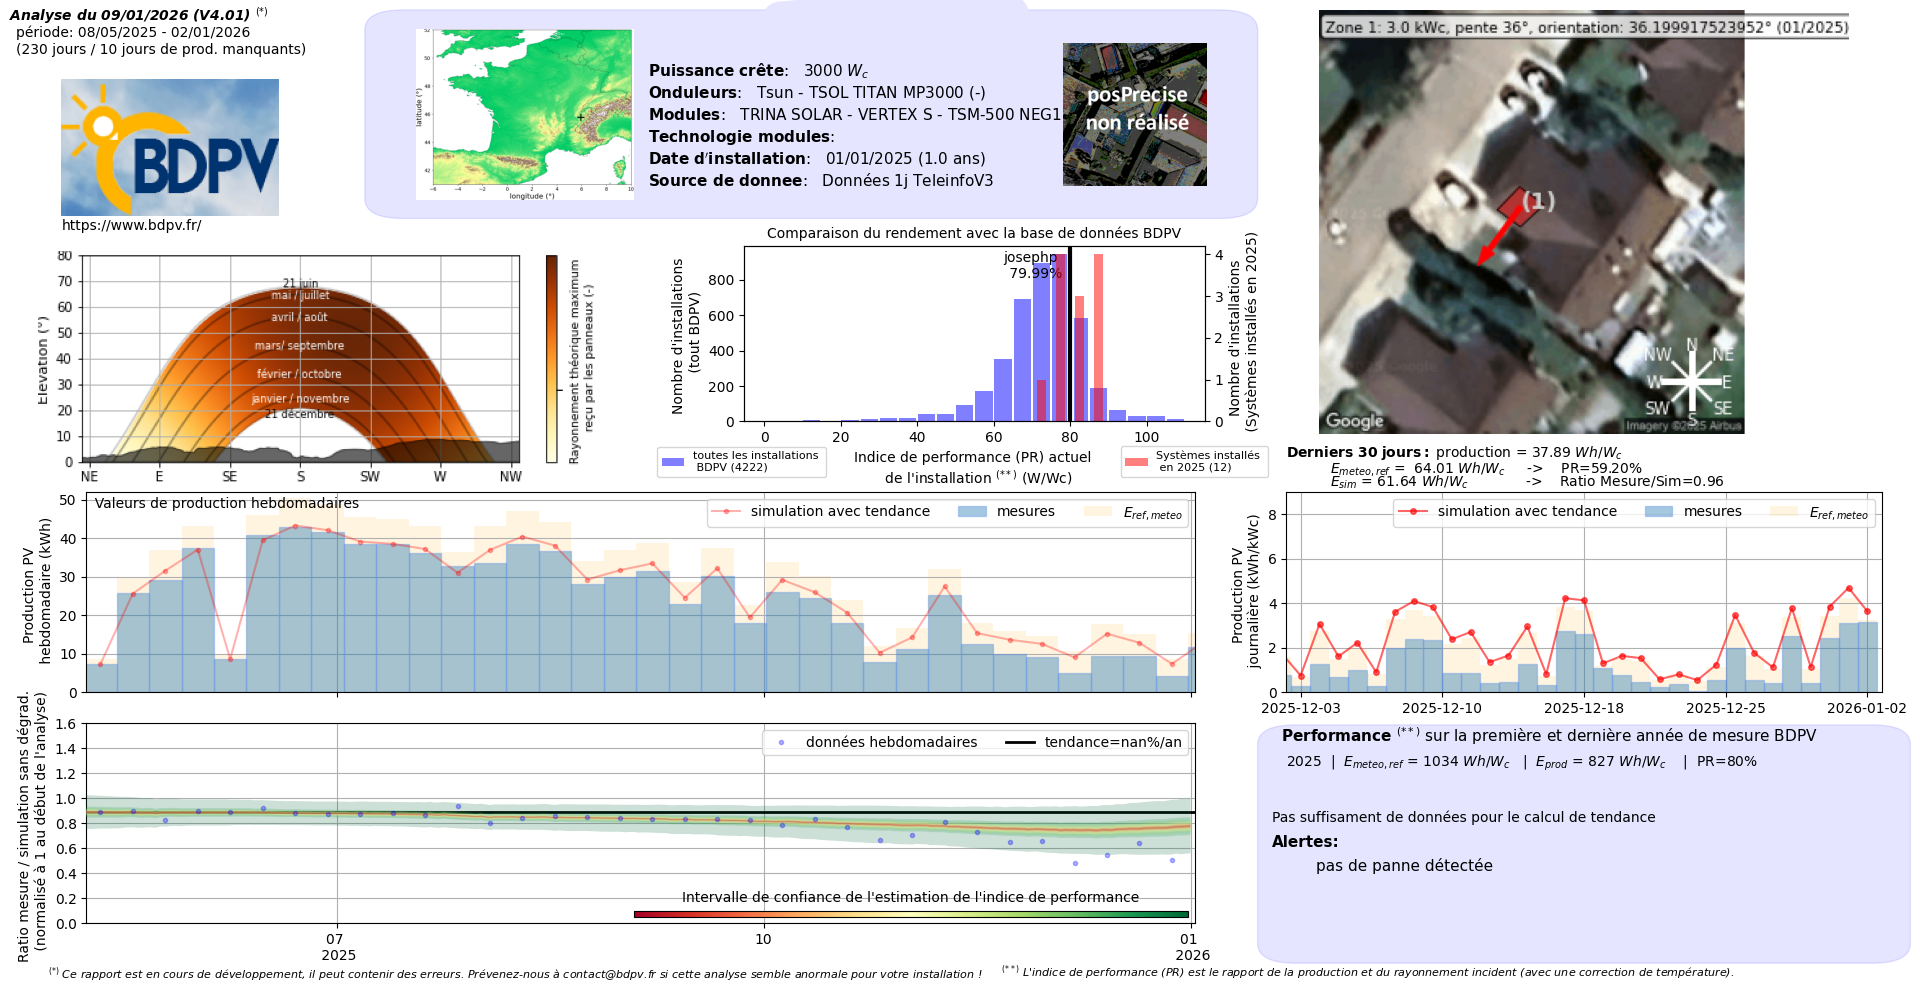
Task: Click the posPrecise non réalisé image
Action: (1135, 114)
